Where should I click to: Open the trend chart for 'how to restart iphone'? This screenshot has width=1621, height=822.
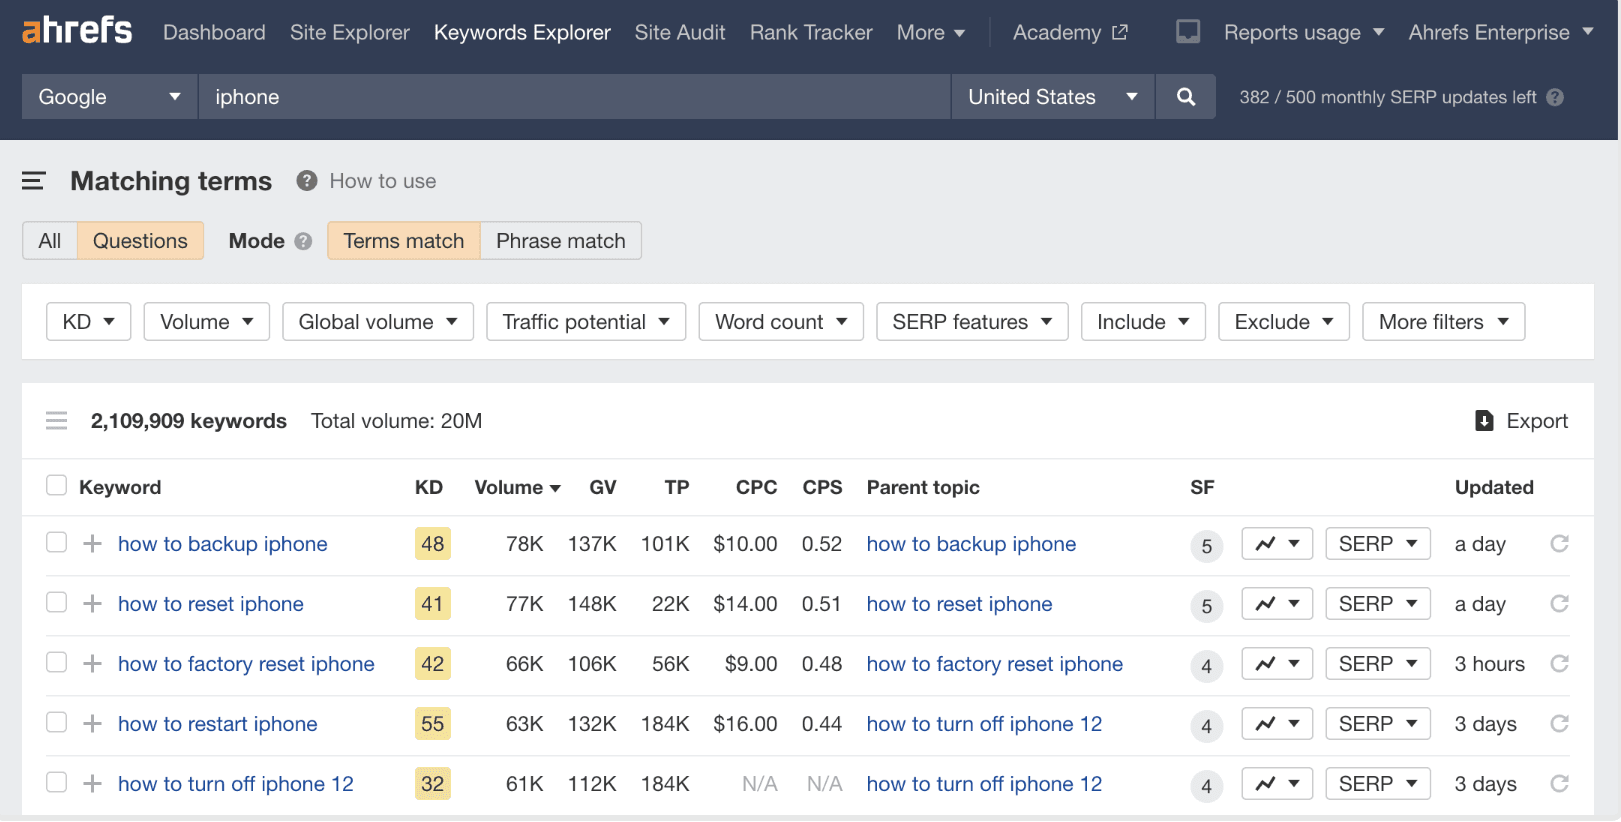(1277, 724)
